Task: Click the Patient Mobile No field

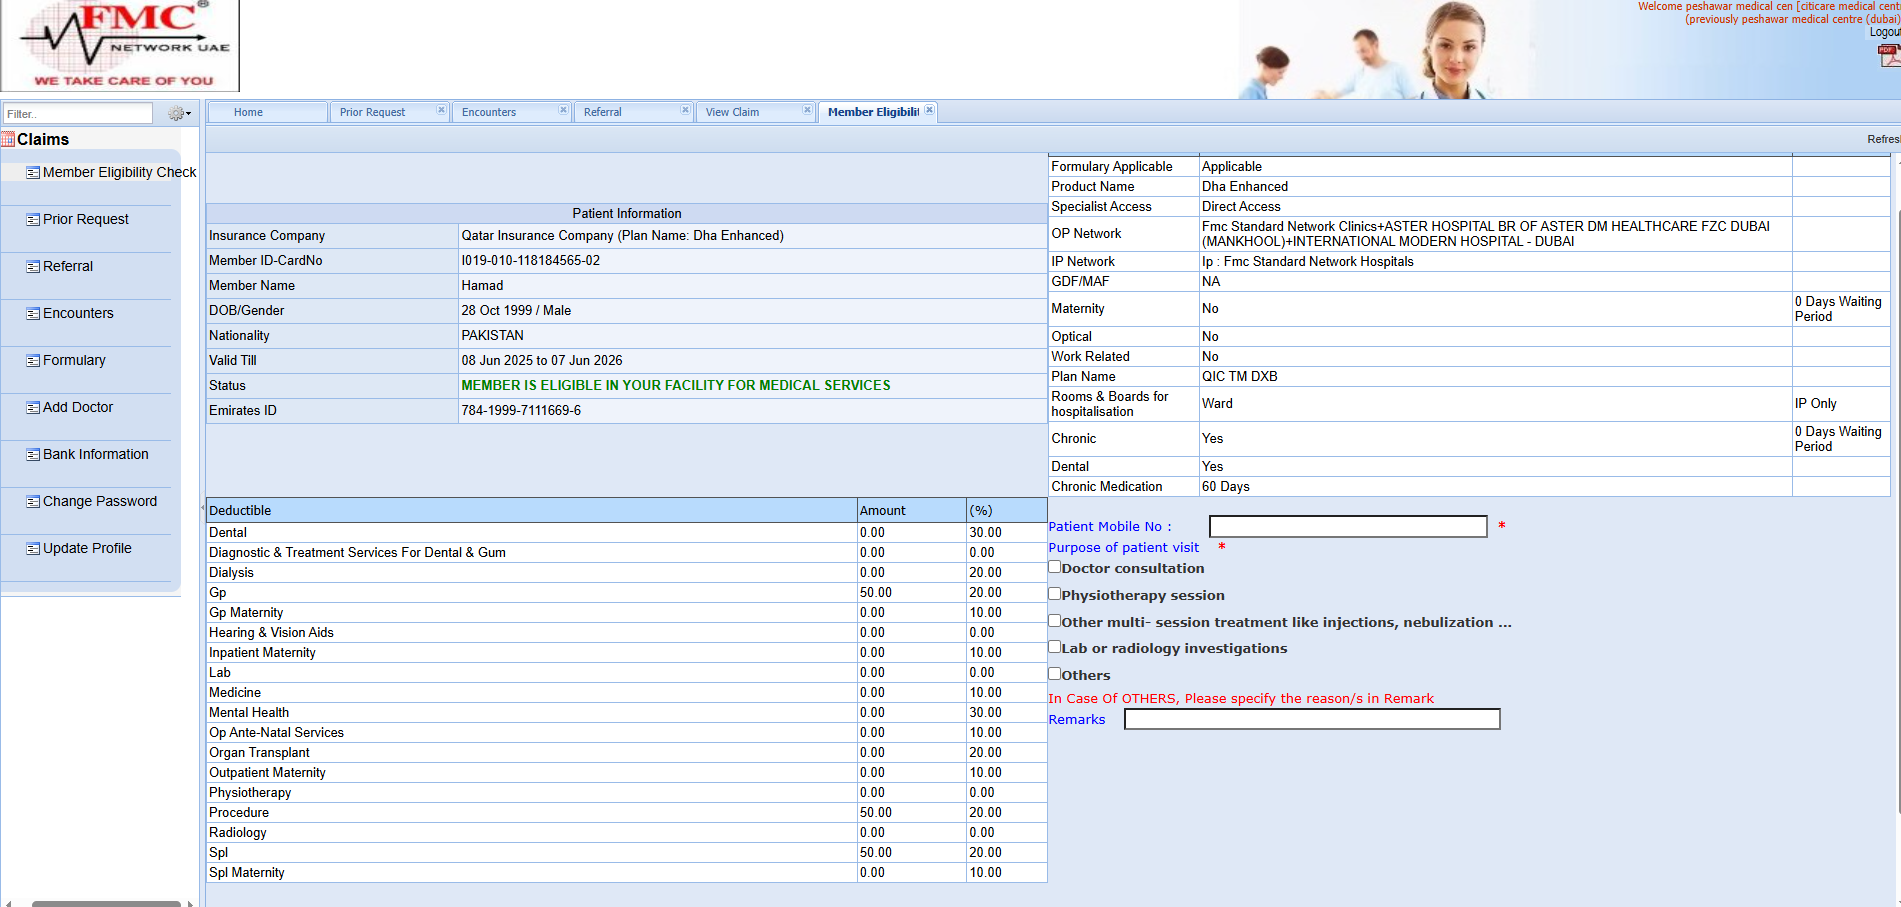Action: (x=1347, y=527)
